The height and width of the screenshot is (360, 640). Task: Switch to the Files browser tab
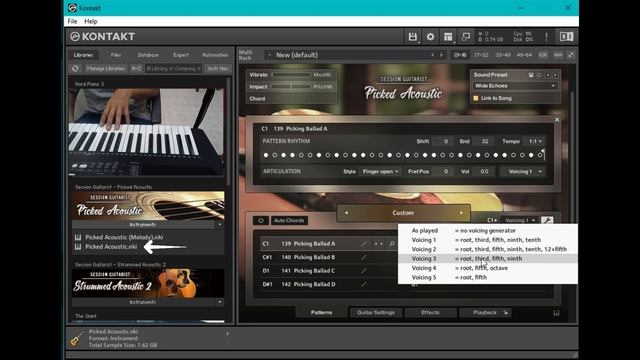point(116,55)
